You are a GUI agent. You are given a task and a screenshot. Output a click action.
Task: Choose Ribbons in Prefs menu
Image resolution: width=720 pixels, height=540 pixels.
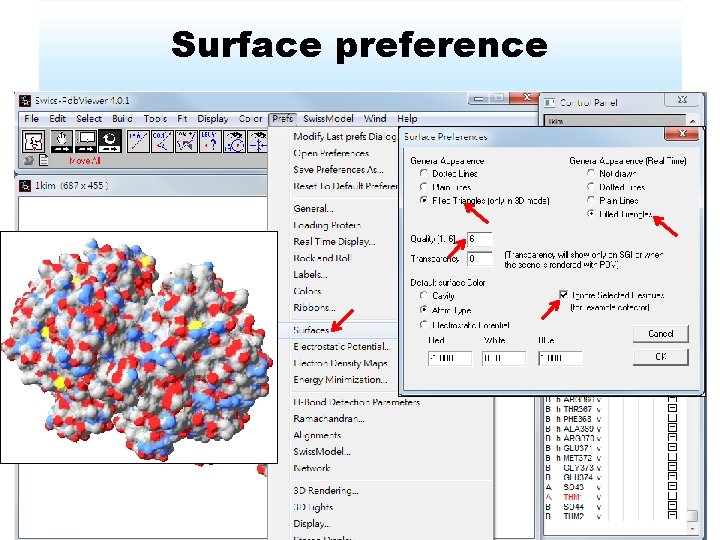click(x=314, y=307)
